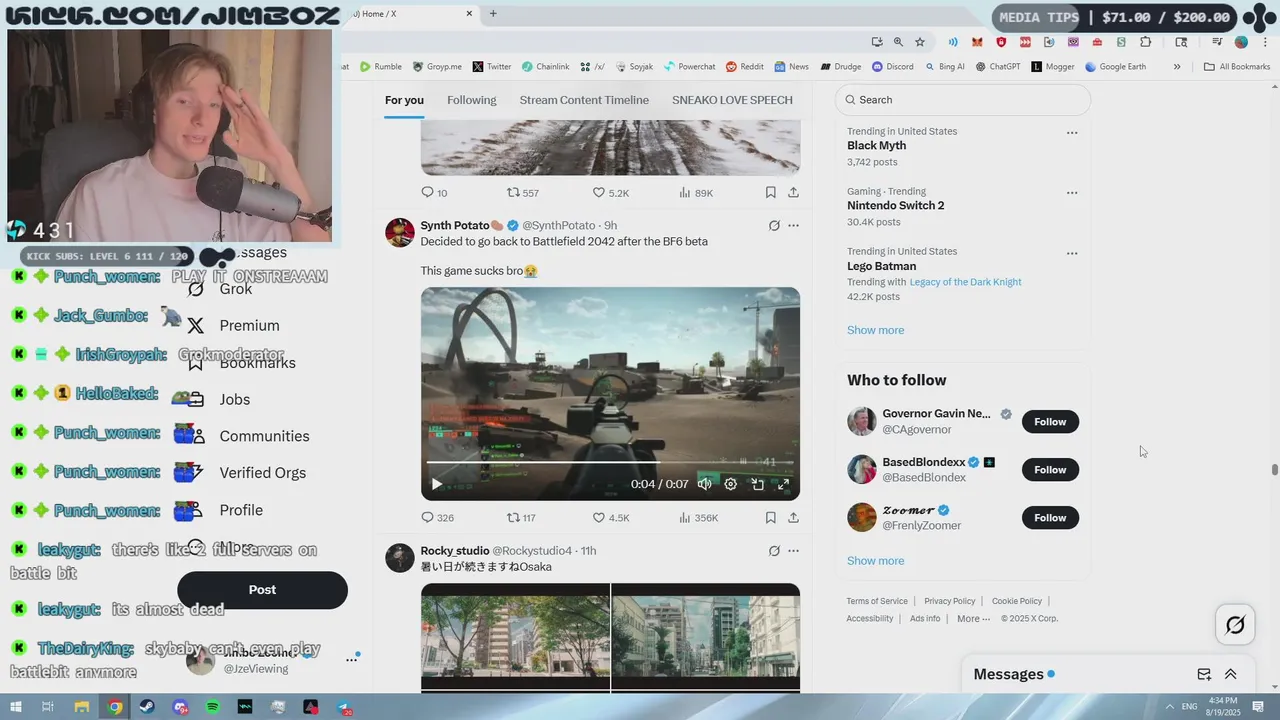This screenshot has width=1280, height=720.
Task: View analytics showing 356K views
Action: coord(698,517)
